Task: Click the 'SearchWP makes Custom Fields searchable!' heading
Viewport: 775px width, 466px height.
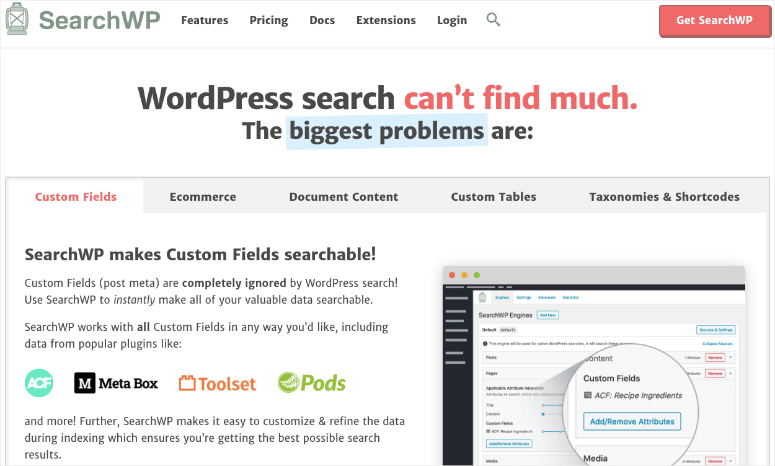Action: point(200,254)
